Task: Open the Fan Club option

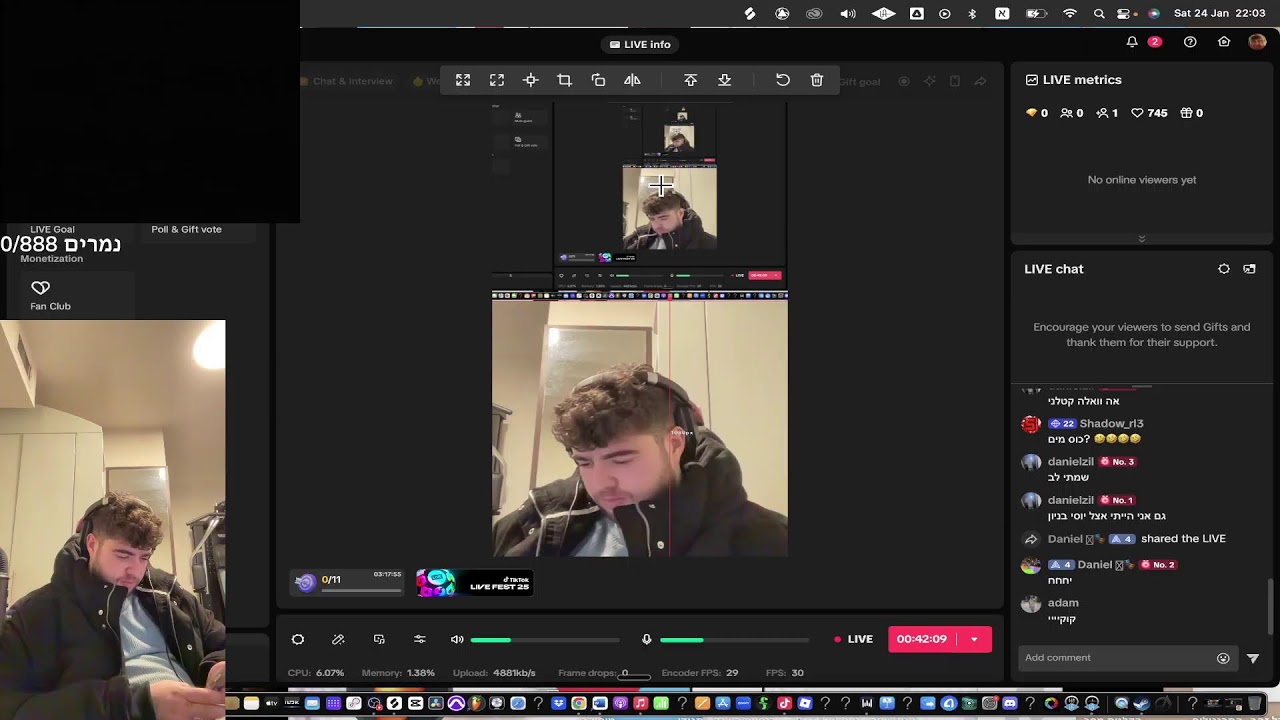Action: (50, 306)
